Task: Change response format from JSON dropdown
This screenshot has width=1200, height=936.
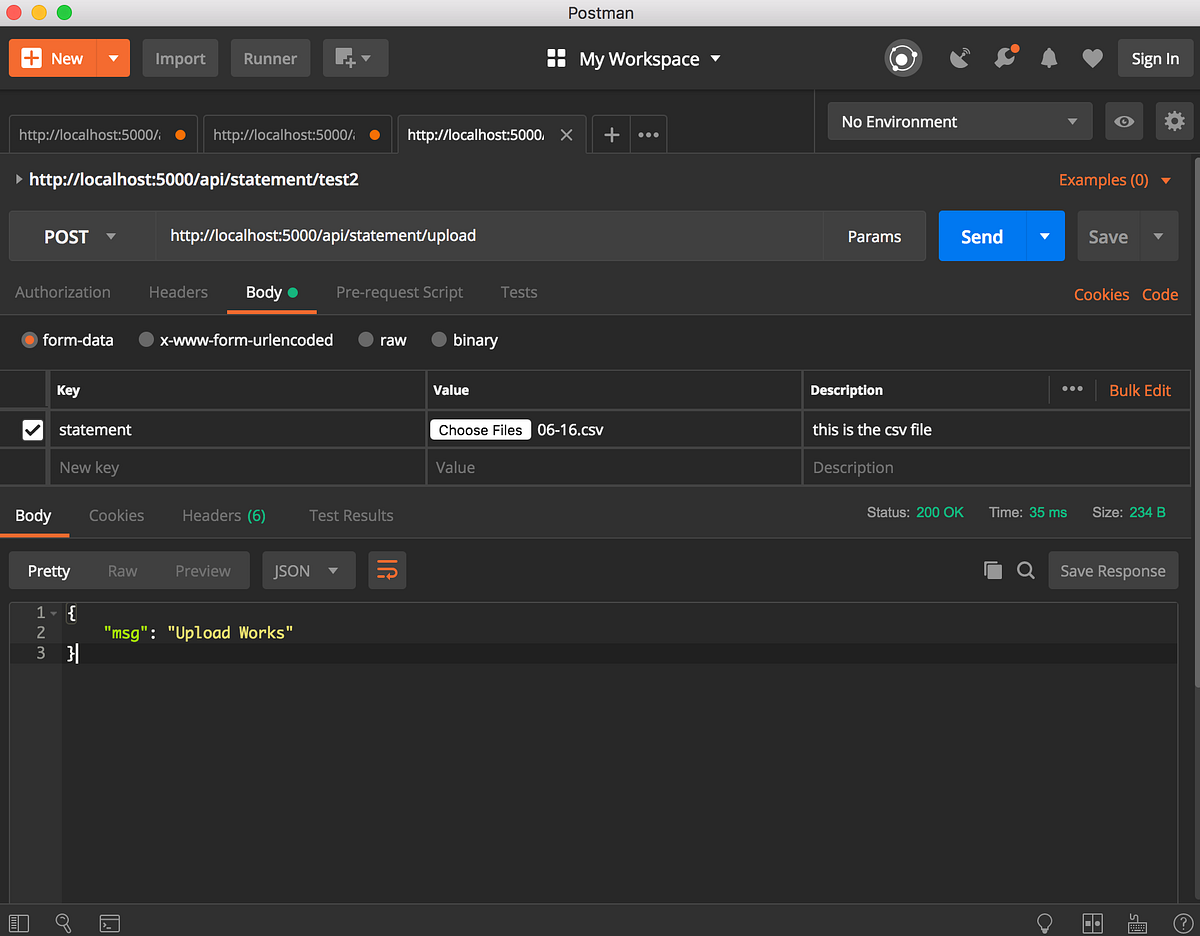Action: pyautogui.click(x=308, y=570)
